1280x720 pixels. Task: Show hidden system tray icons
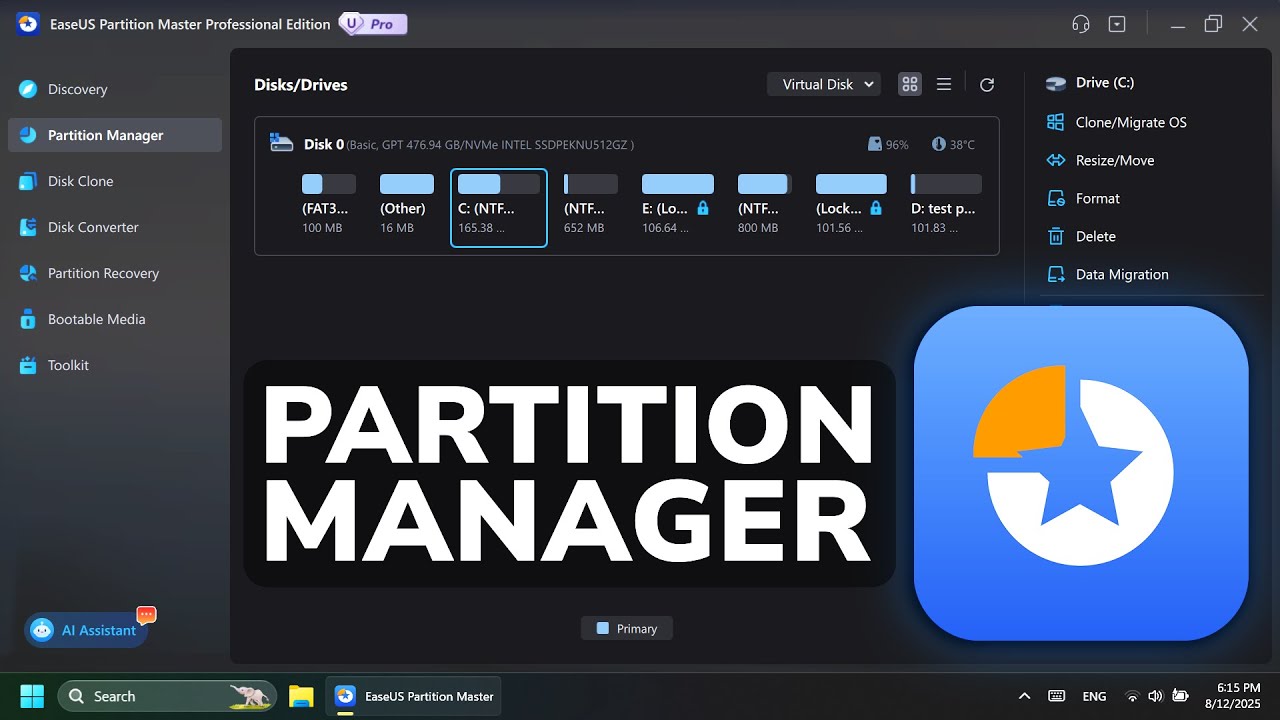point(1024,696)
